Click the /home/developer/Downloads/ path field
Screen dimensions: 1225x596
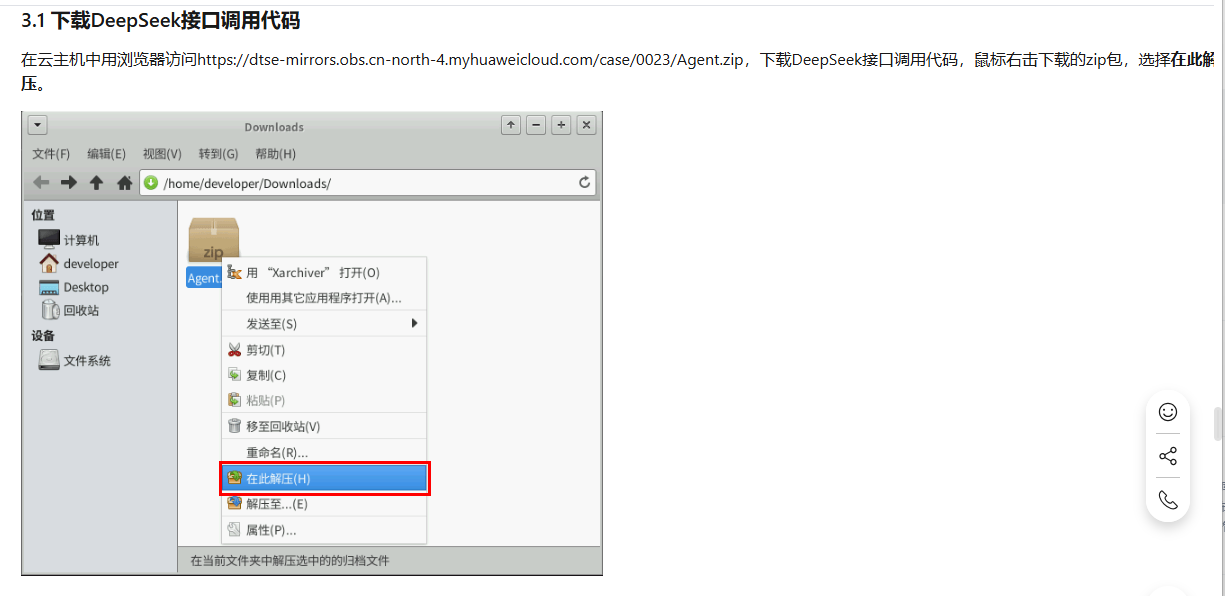pos(367,183)
